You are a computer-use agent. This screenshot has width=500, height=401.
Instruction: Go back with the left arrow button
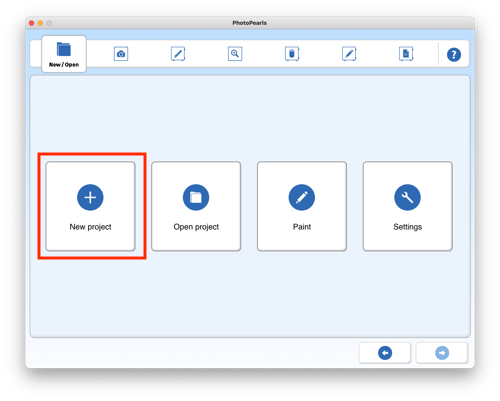pyautogui.click(x=385, y=353)
